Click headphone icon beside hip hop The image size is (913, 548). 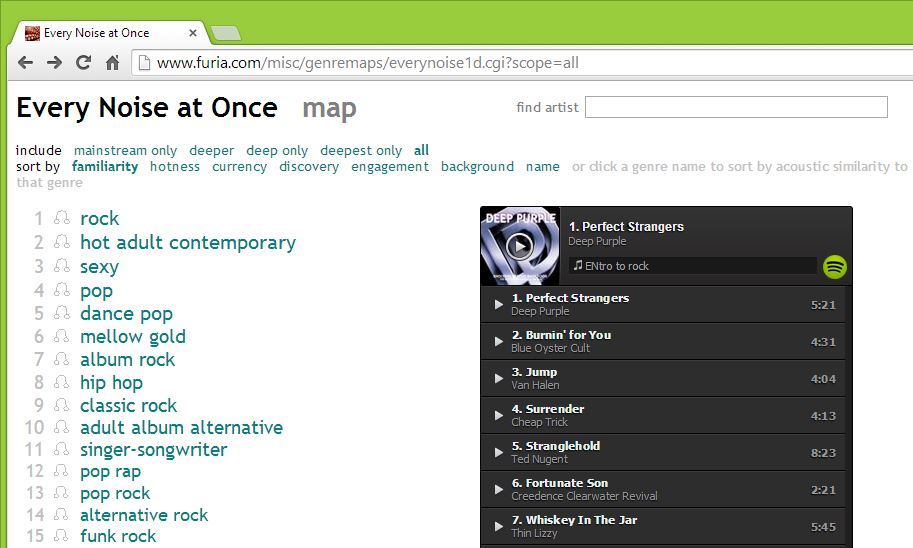click(62, 382)
